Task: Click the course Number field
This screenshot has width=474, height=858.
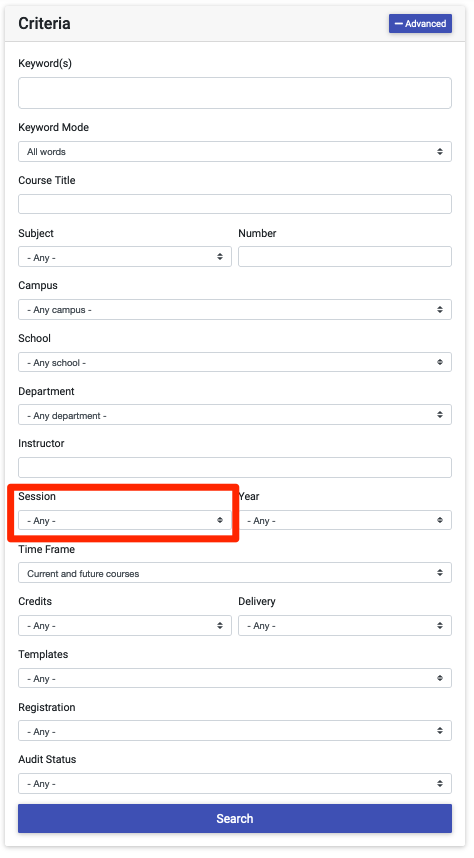Action: tap(344, 257)
